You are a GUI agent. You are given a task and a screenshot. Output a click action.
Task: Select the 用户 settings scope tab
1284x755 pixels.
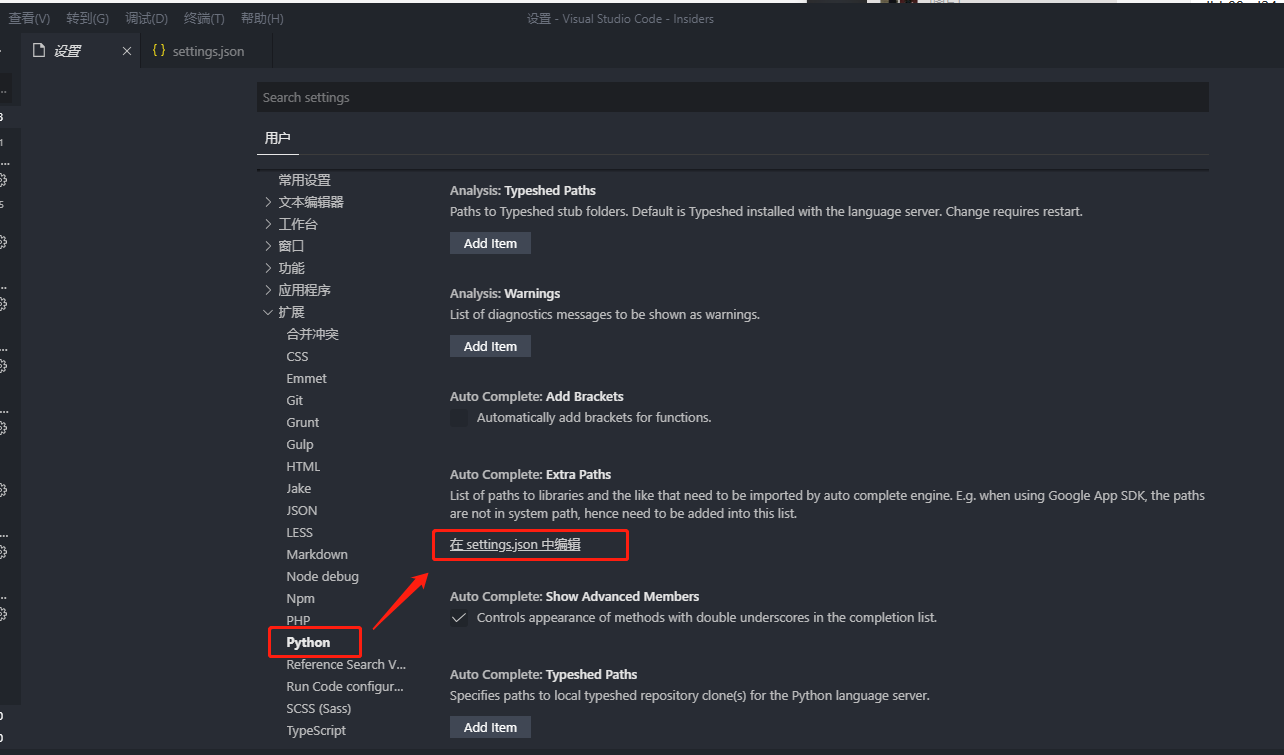pyautogui.click(x=277, y=138)
